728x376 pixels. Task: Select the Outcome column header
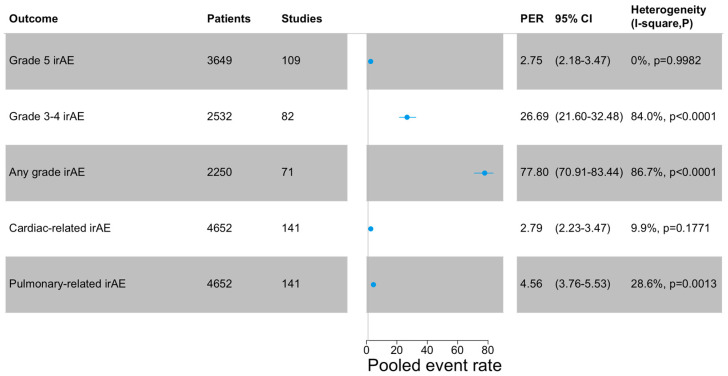click(x=33, y=19)
